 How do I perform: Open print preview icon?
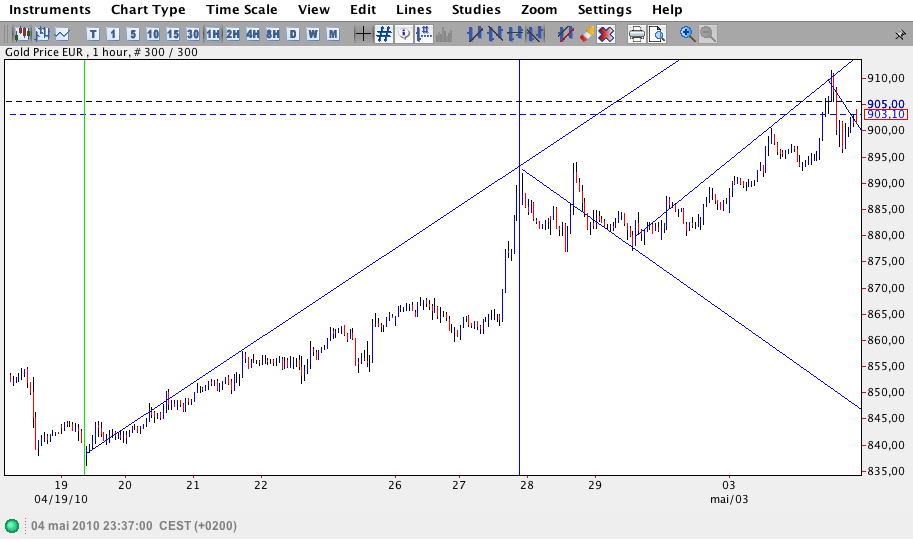(656, 34)
